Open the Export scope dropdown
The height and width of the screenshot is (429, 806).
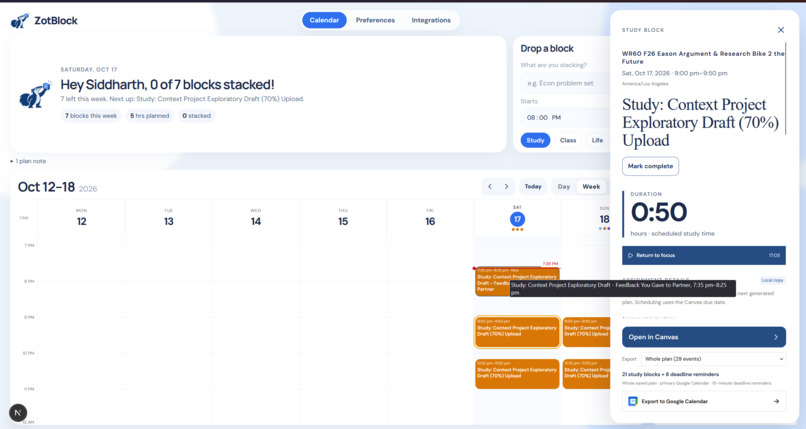[713, 359]
